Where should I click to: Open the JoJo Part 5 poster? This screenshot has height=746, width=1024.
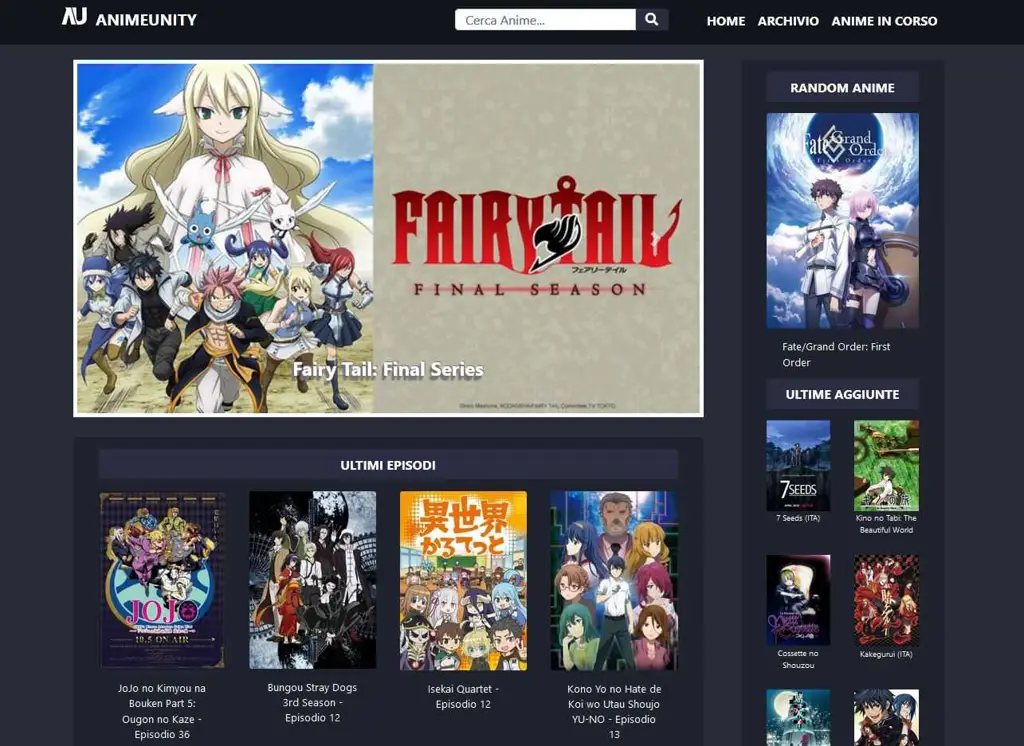[x=162, y=580]
